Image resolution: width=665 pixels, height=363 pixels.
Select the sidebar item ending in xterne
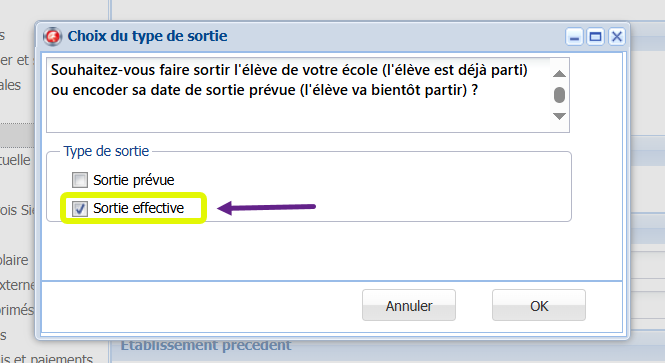[17, 285]
